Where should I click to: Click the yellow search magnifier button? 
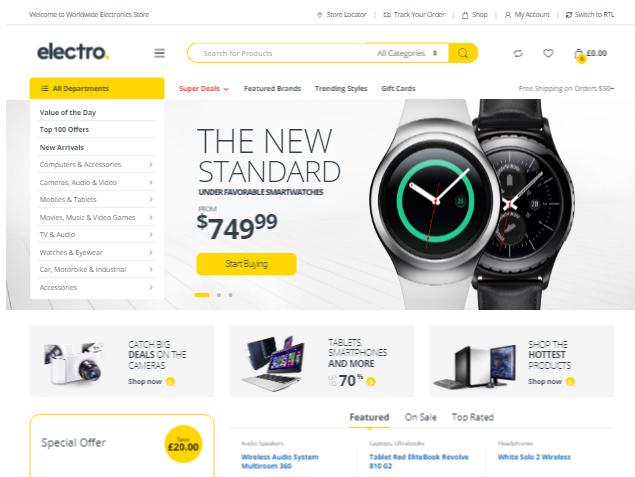click(463, 53)
